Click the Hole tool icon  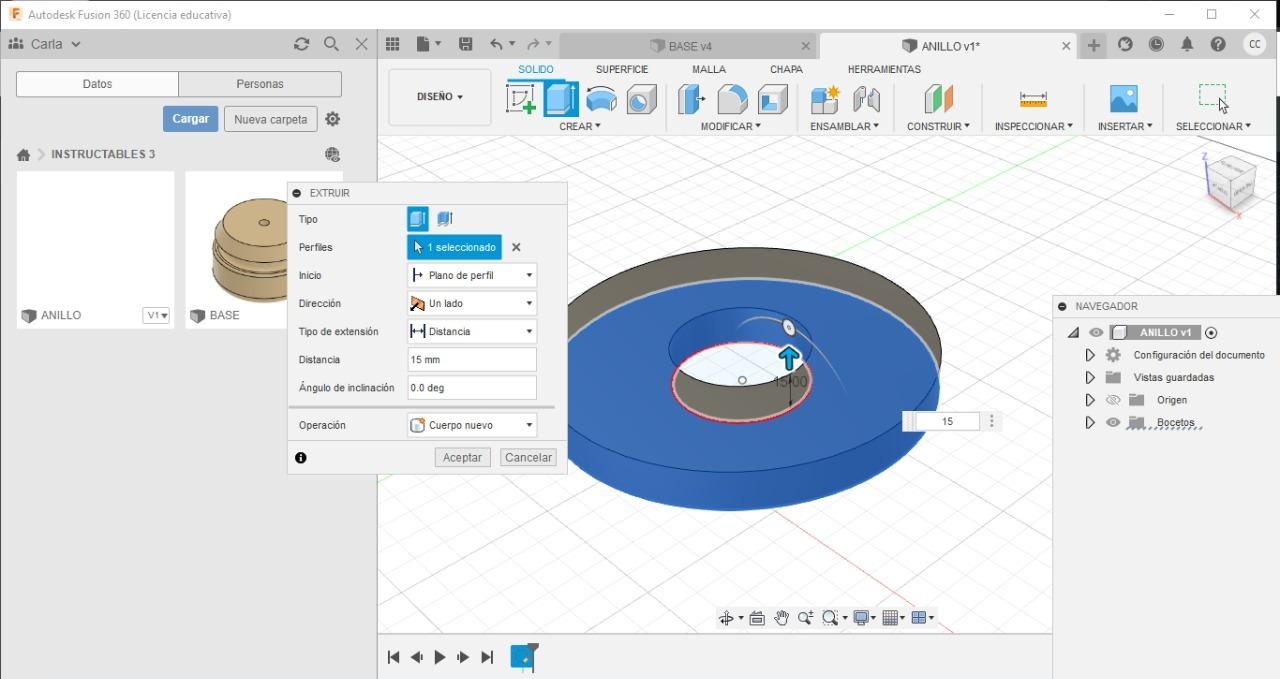coord(641,98)
